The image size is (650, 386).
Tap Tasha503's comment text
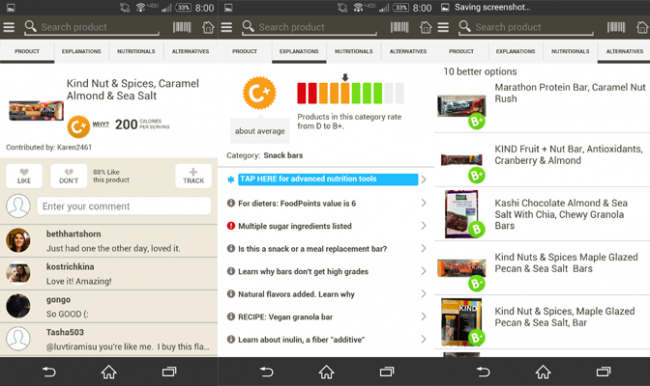click(128, 347)
